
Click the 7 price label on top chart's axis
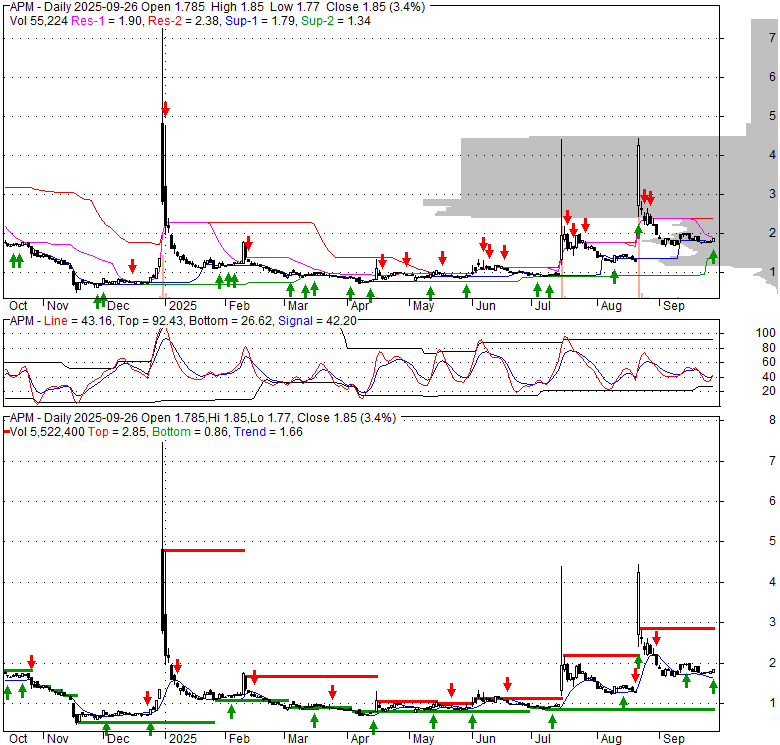[772, 37]
